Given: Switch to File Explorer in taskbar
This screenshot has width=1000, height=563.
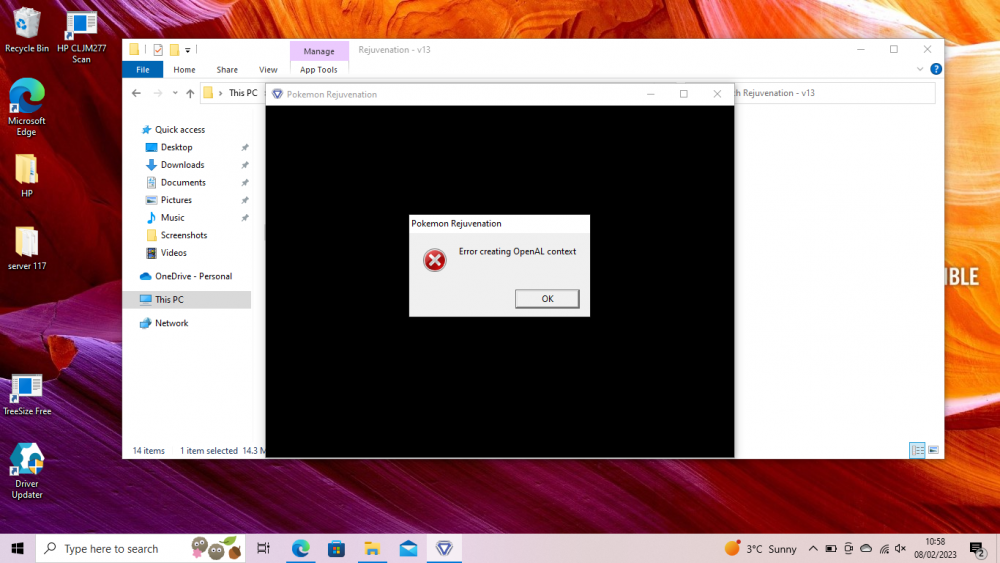Looking at the screenshot, I should click(372, 548).
